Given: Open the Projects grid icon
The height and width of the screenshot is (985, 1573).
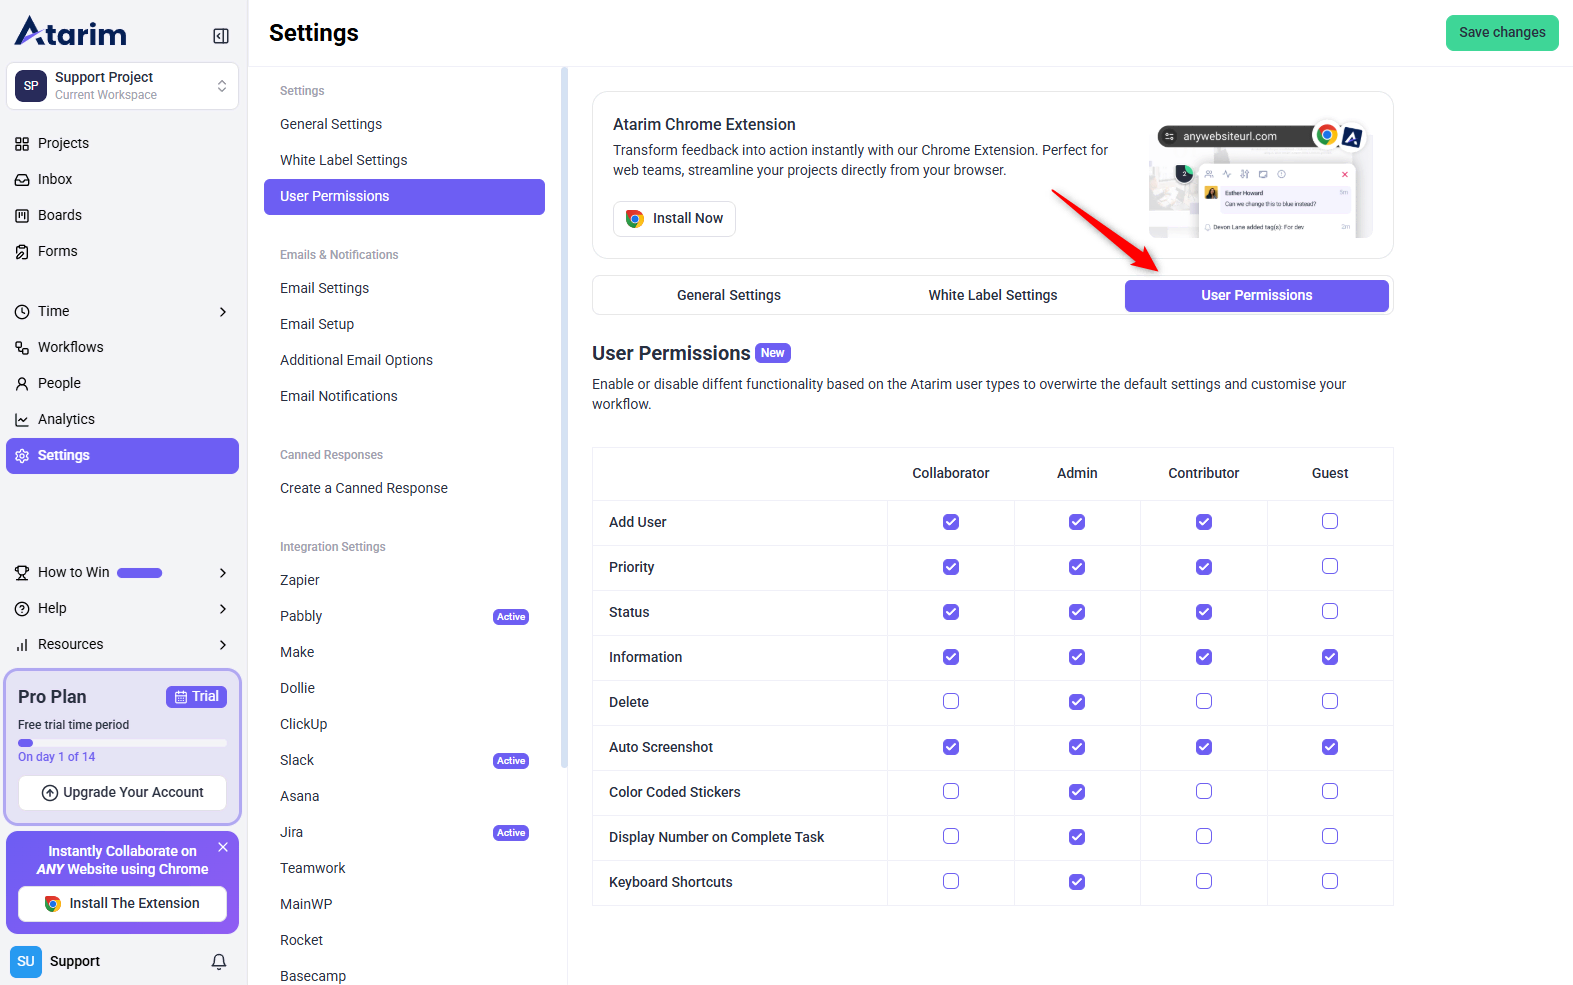Looking at the screenshot, I should point(22,144).
